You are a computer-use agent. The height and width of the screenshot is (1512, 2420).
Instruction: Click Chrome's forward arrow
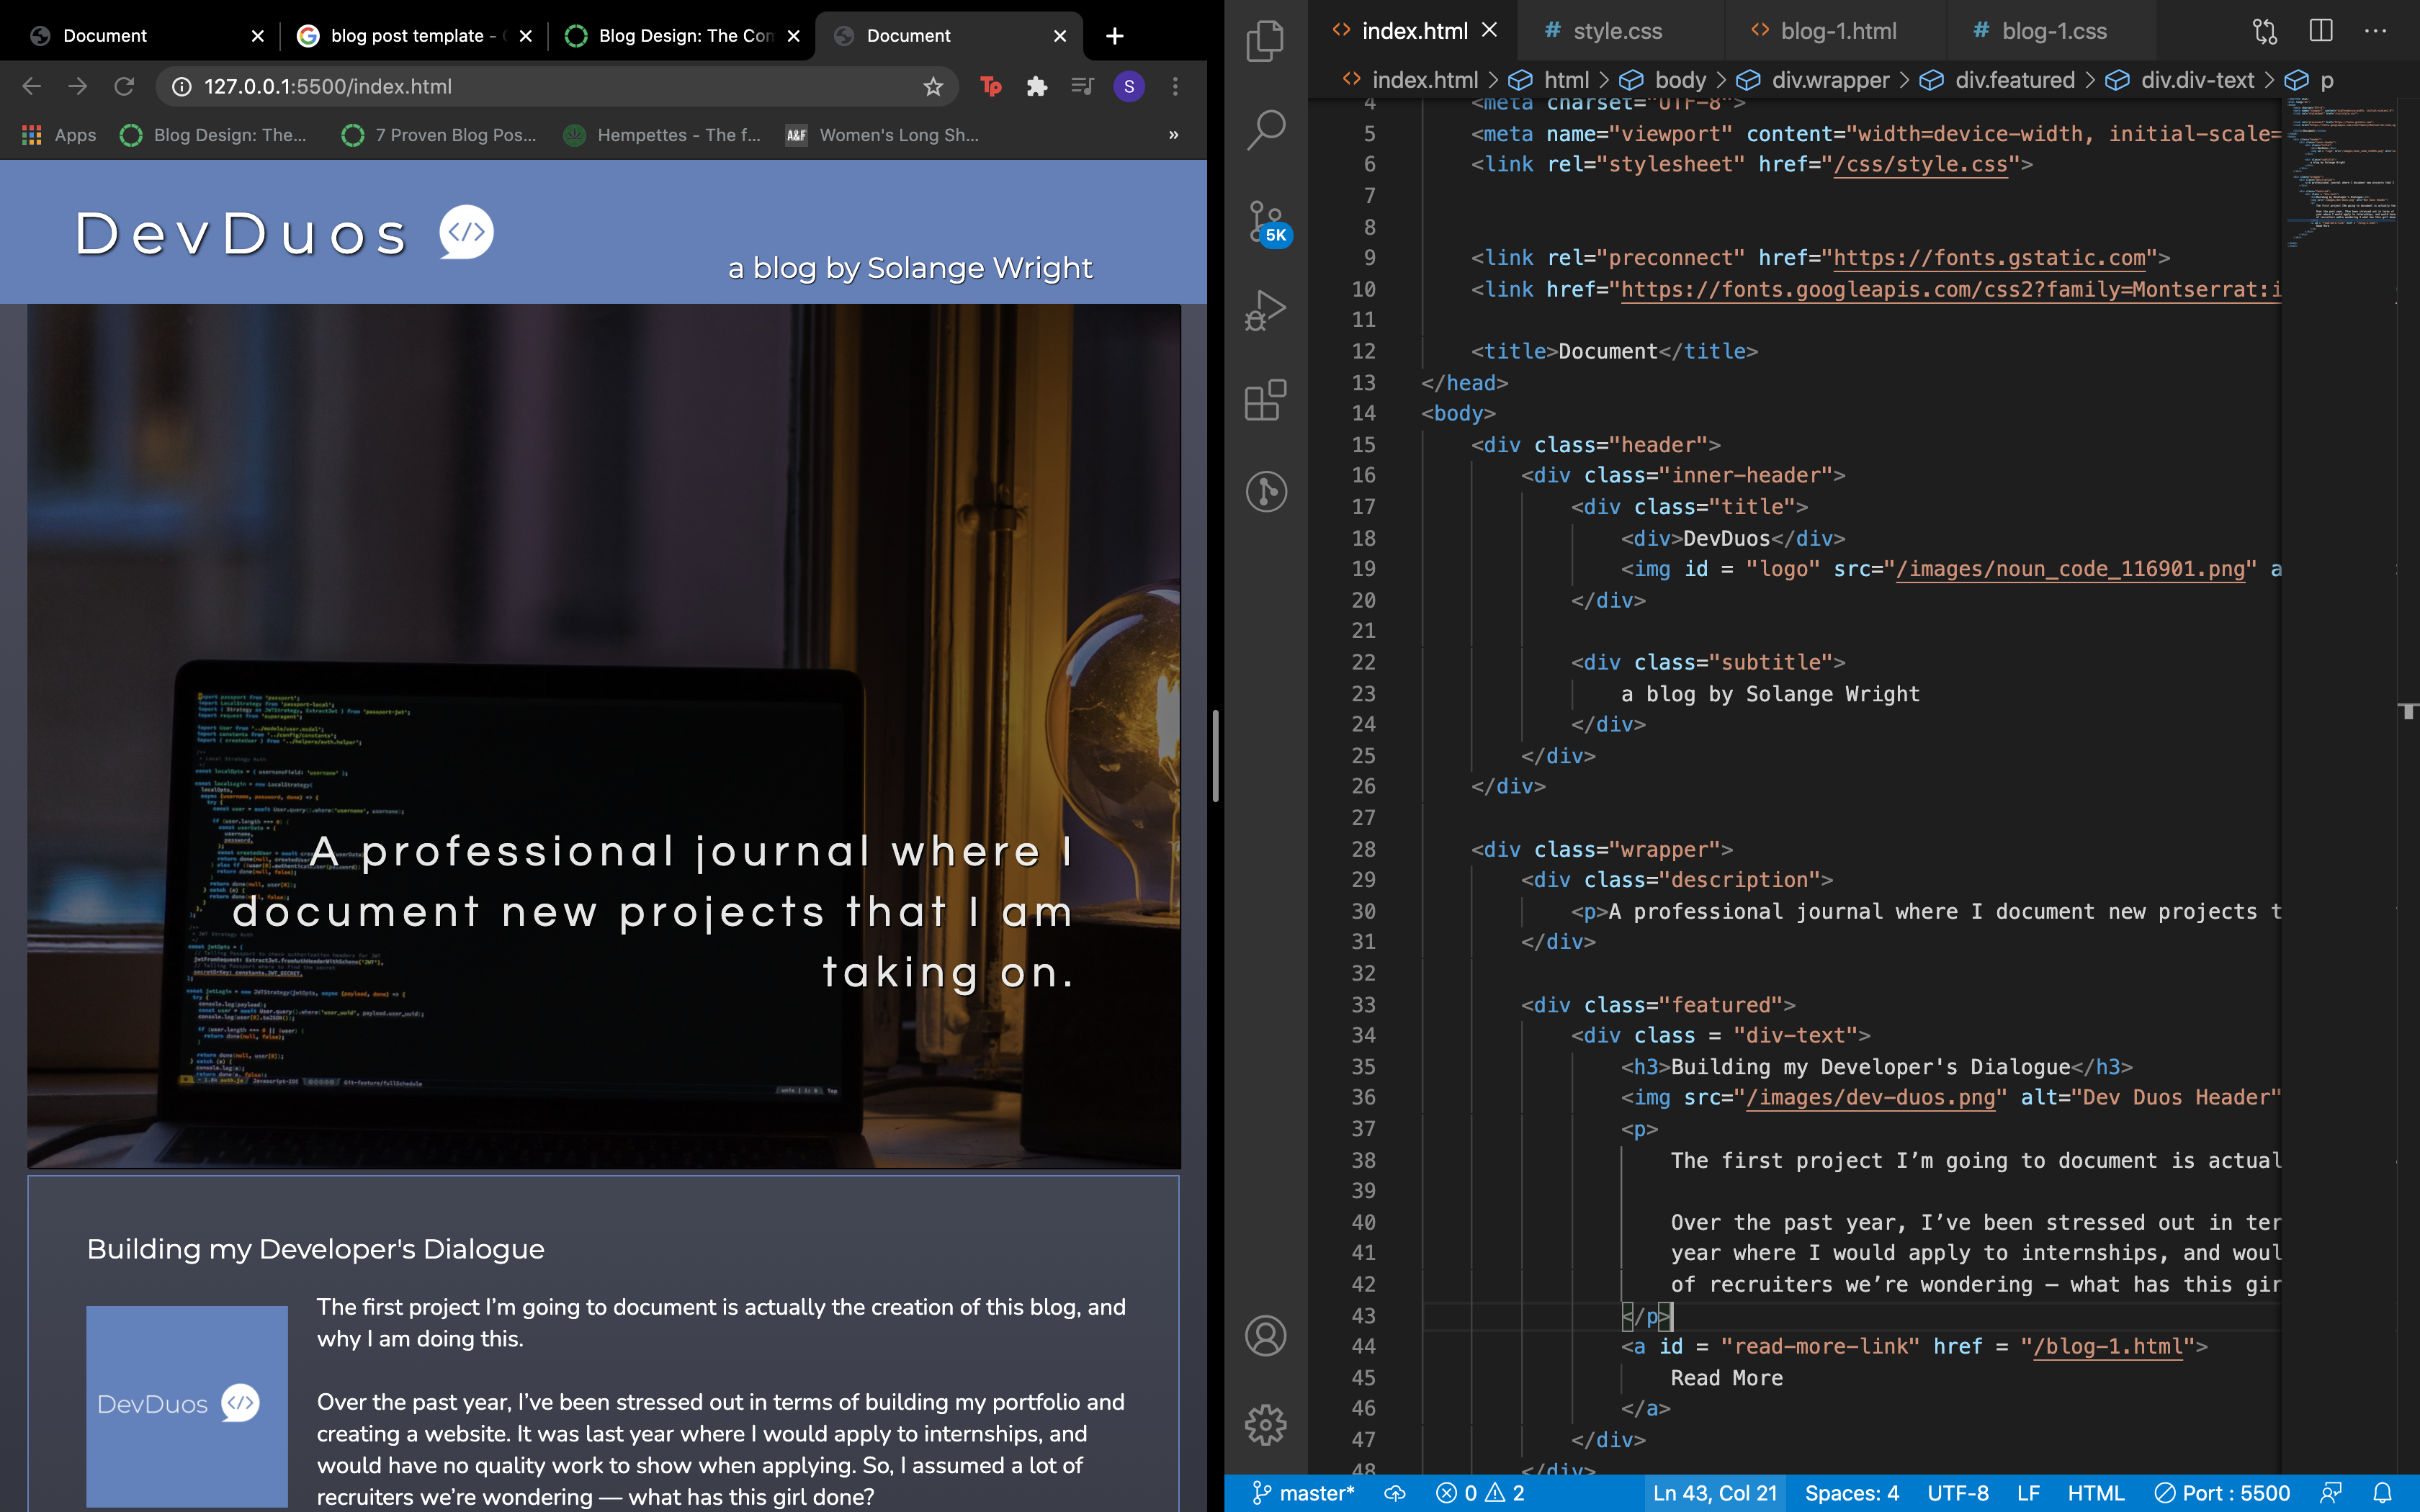77,86
